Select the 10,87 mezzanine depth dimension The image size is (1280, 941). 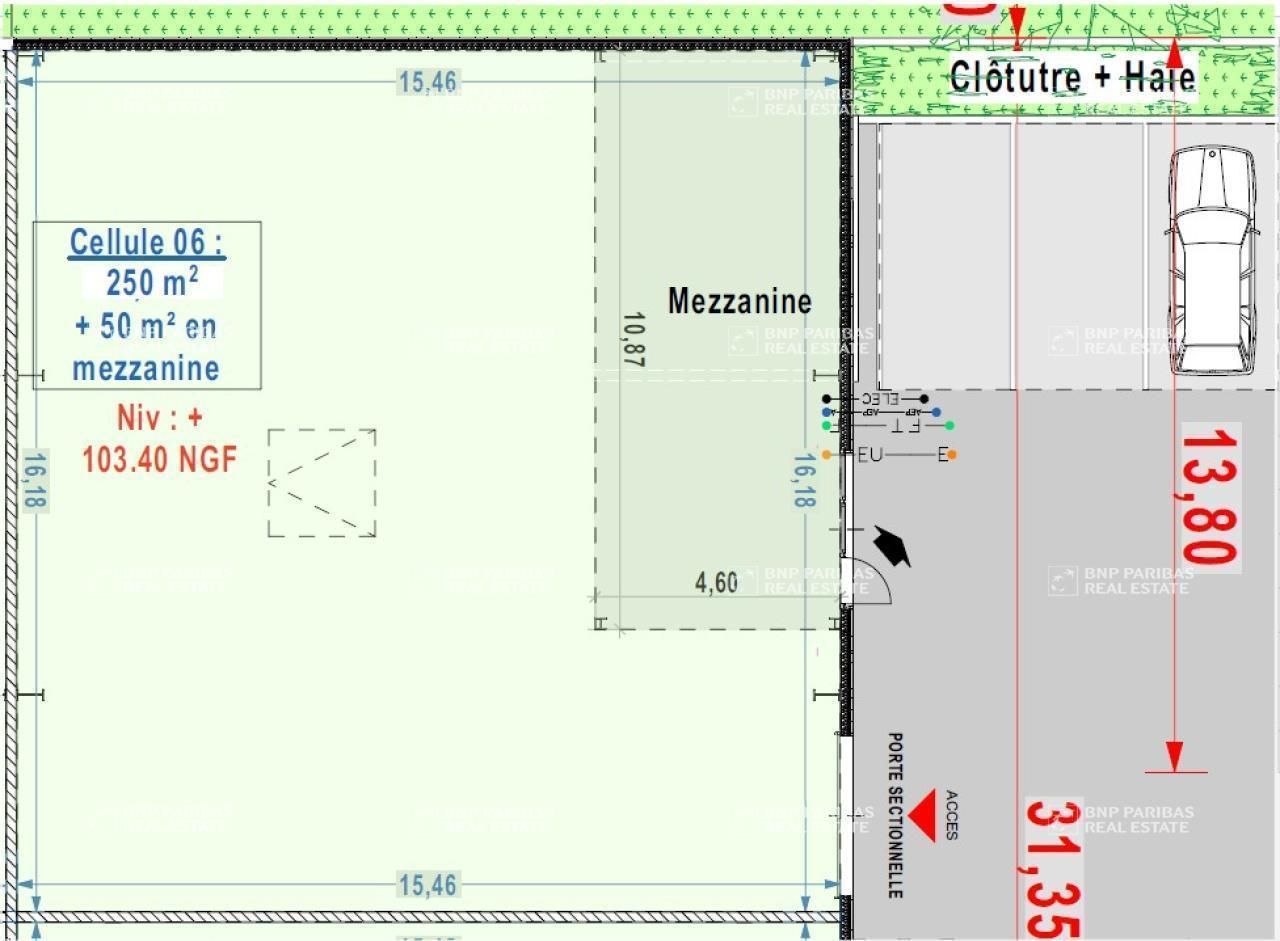(x=632, y=342)
